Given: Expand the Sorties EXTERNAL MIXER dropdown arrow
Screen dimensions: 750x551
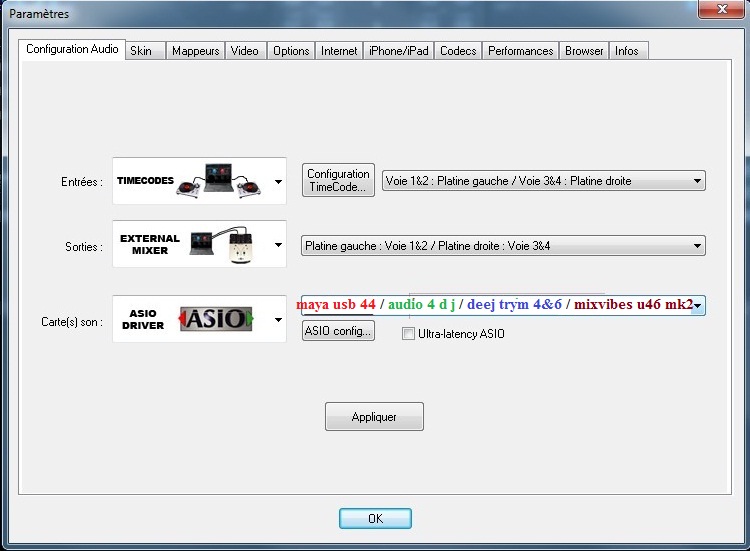Looking at the screenshot, I should pos(278,245).
